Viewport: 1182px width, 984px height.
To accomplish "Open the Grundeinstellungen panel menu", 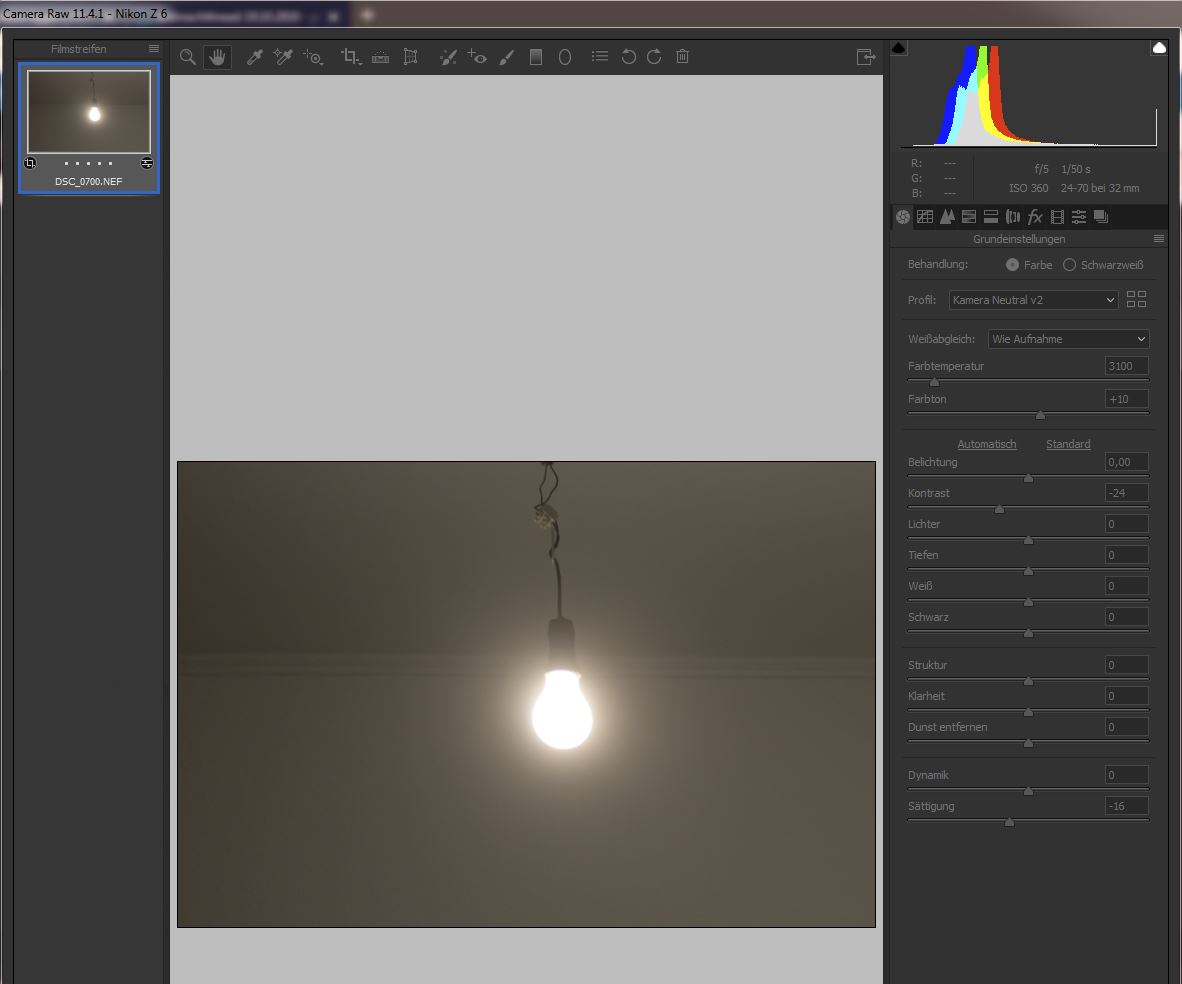I will pyautogui.click(x=1159, y=238).
